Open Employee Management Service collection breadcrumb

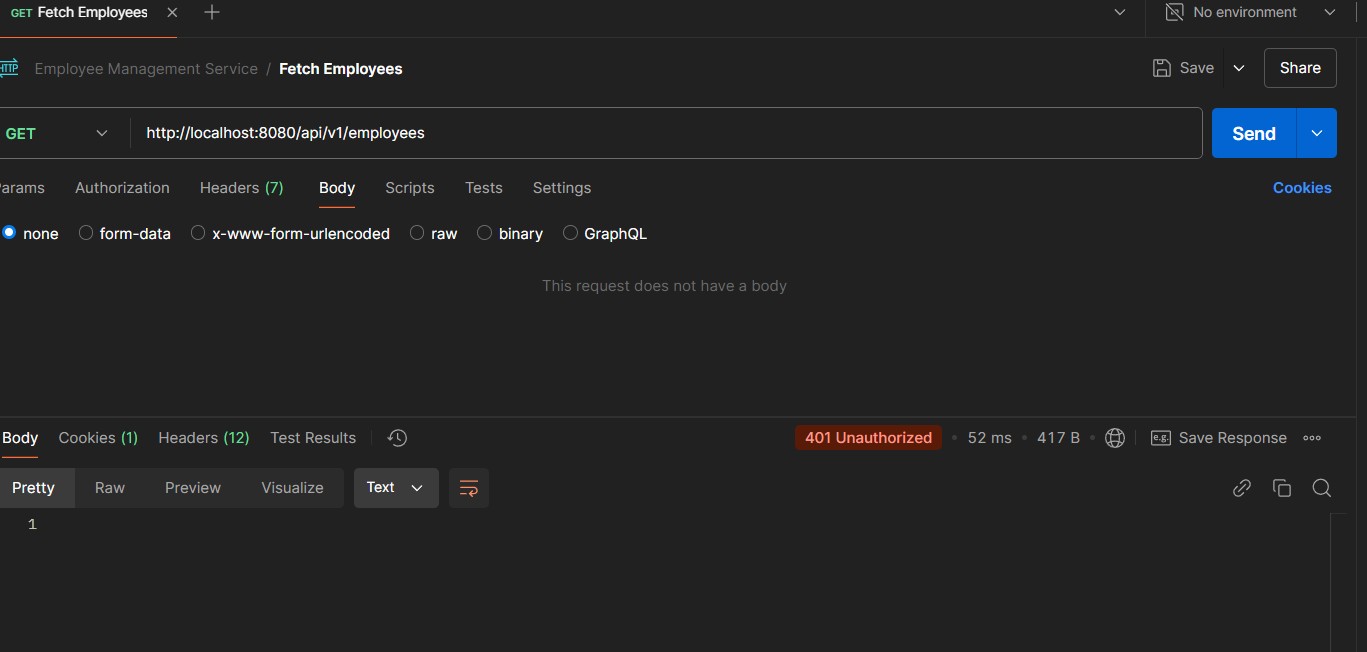coord(146,69)
